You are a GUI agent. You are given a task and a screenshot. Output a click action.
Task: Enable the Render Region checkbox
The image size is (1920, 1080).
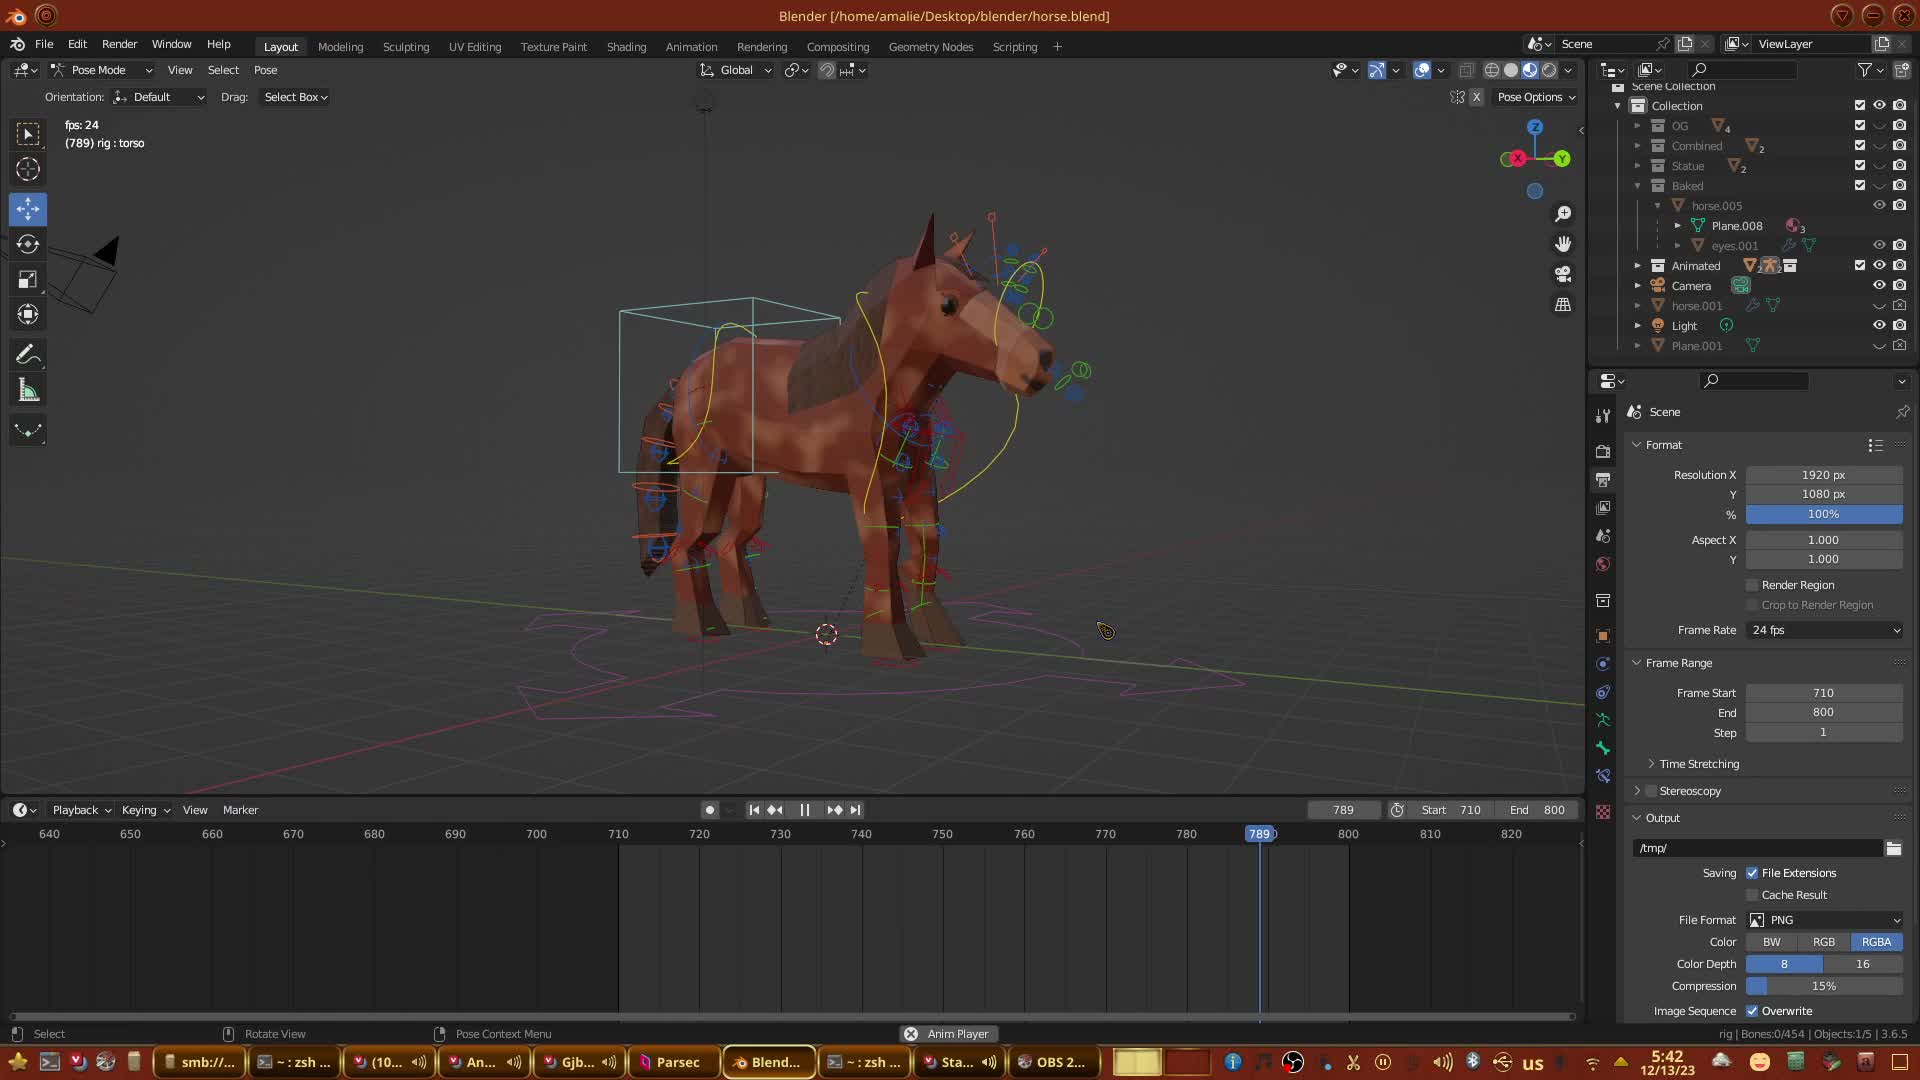pos(1752,585)
